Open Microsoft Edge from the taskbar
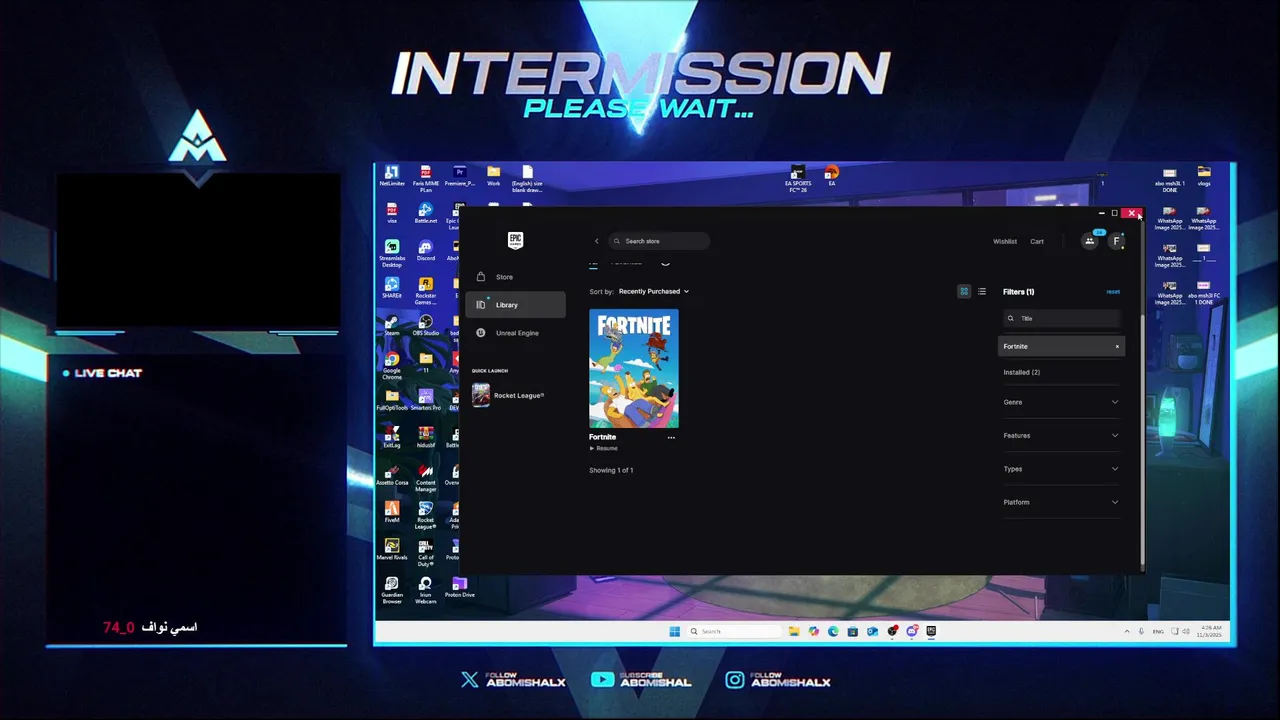 pyautogui.click(x=833, y=631)
